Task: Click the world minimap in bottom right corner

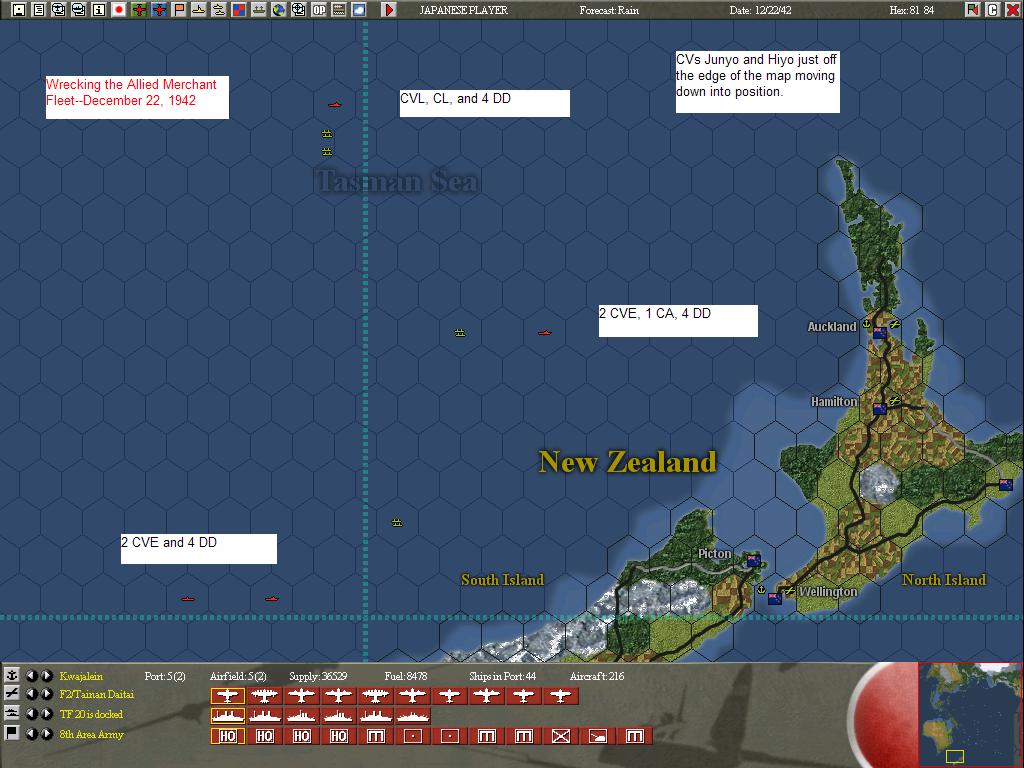Action: [969, 714]
